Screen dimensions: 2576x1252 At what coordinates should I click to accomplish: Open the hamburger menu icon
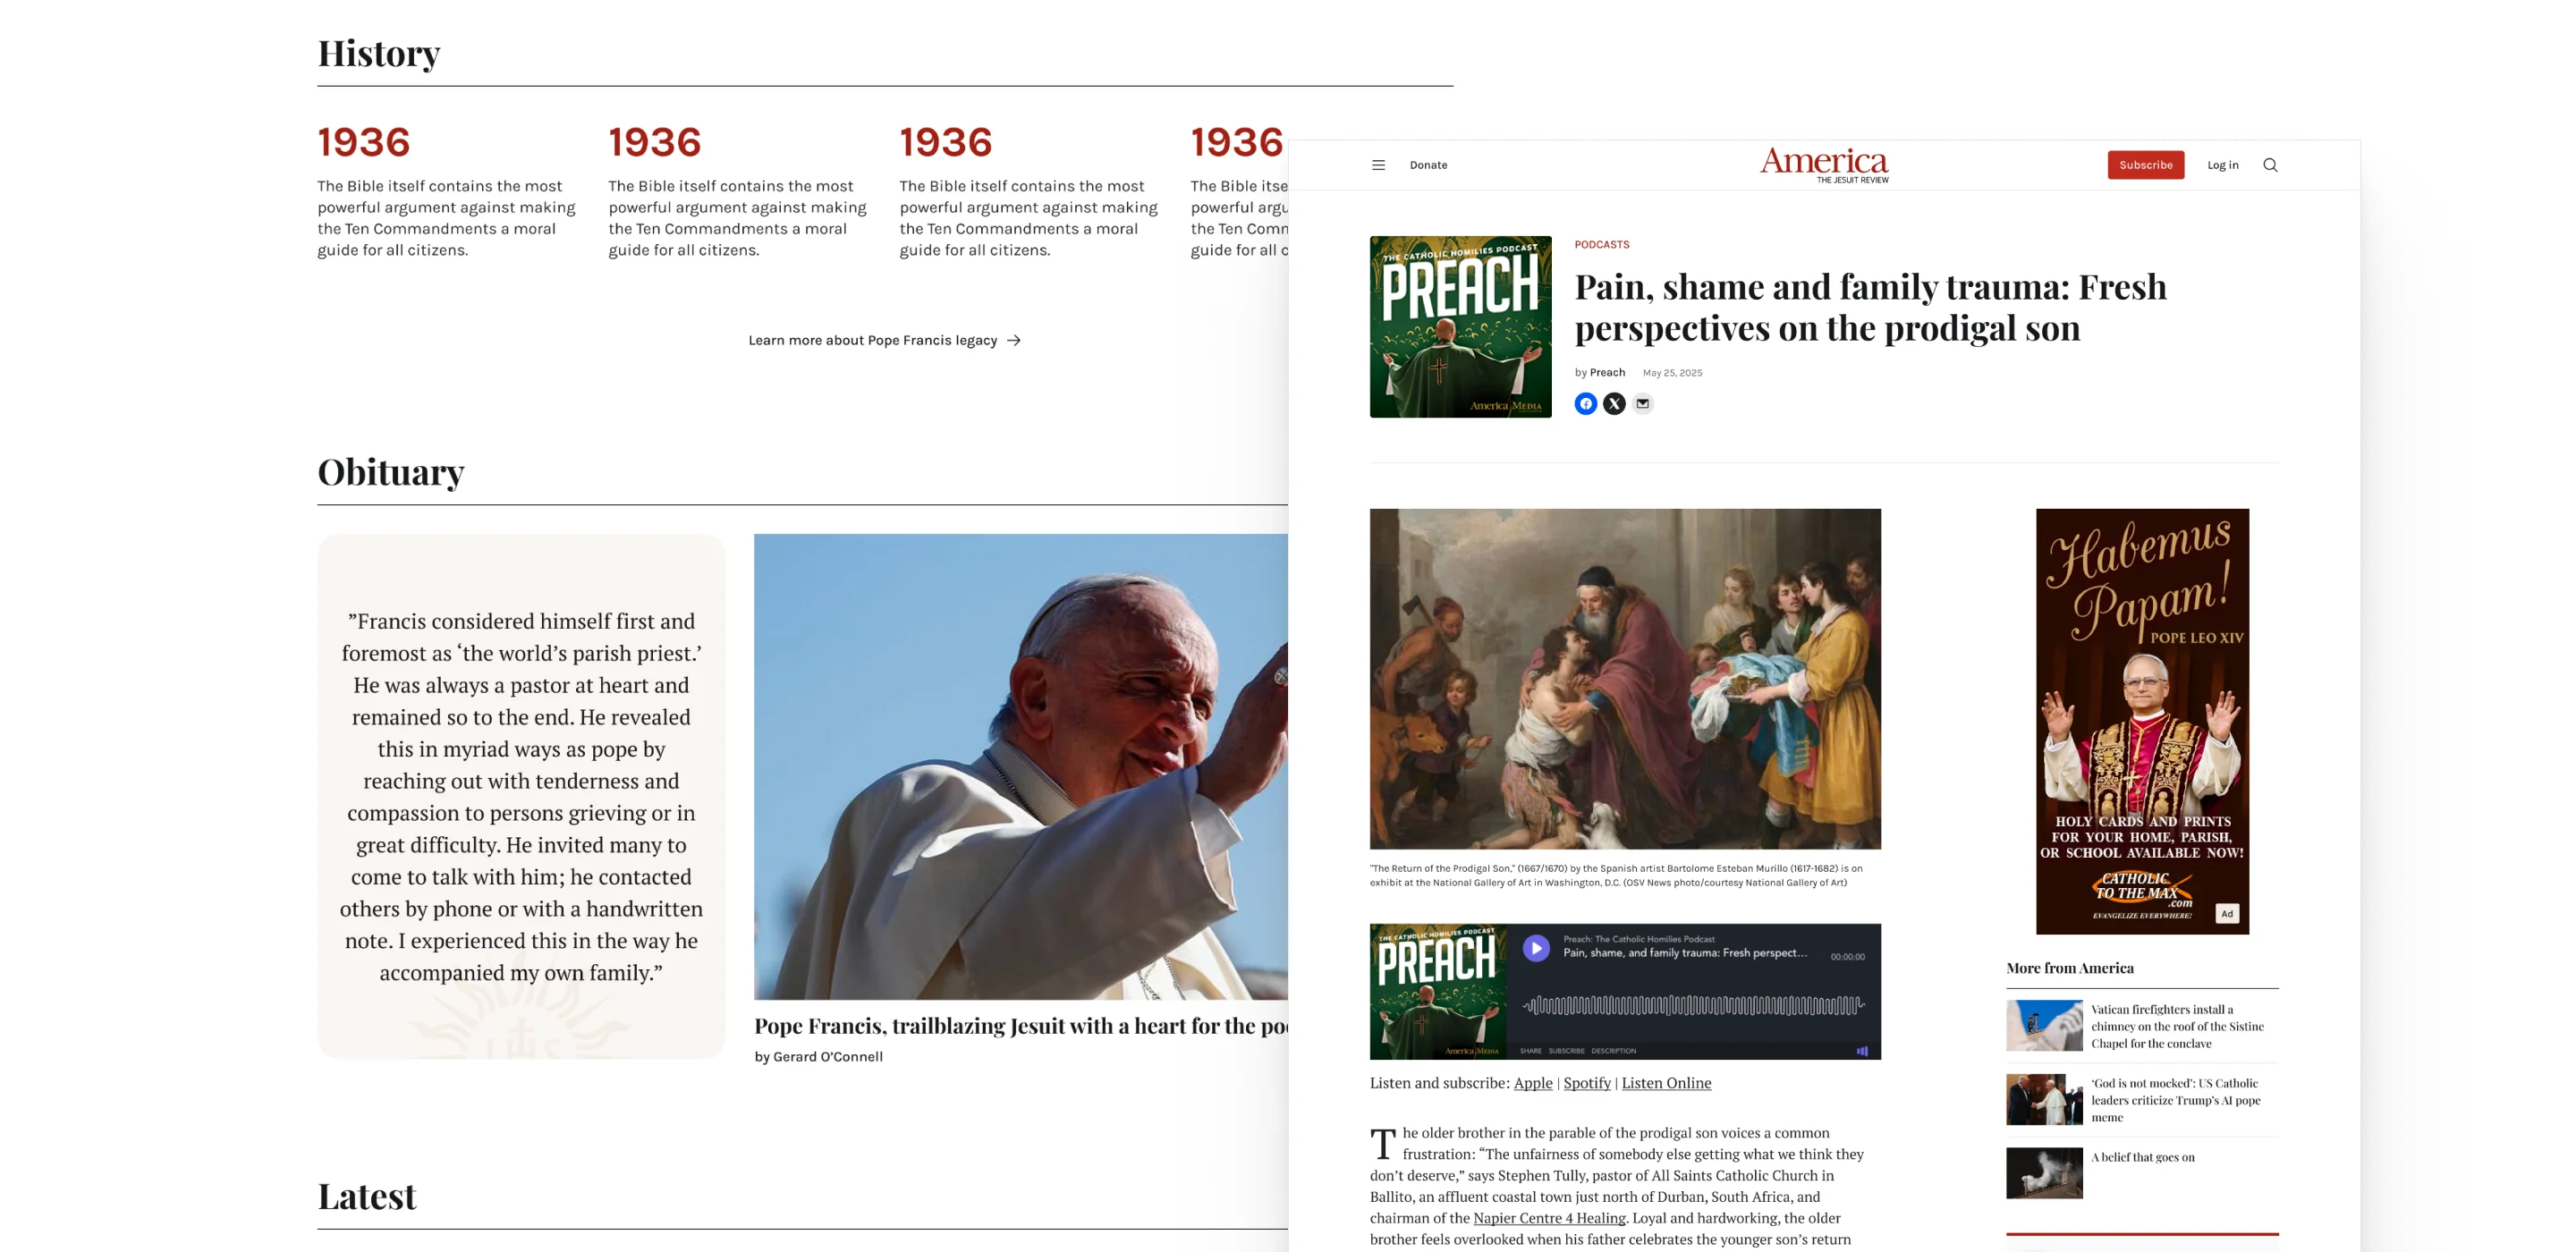(1378, 165)
